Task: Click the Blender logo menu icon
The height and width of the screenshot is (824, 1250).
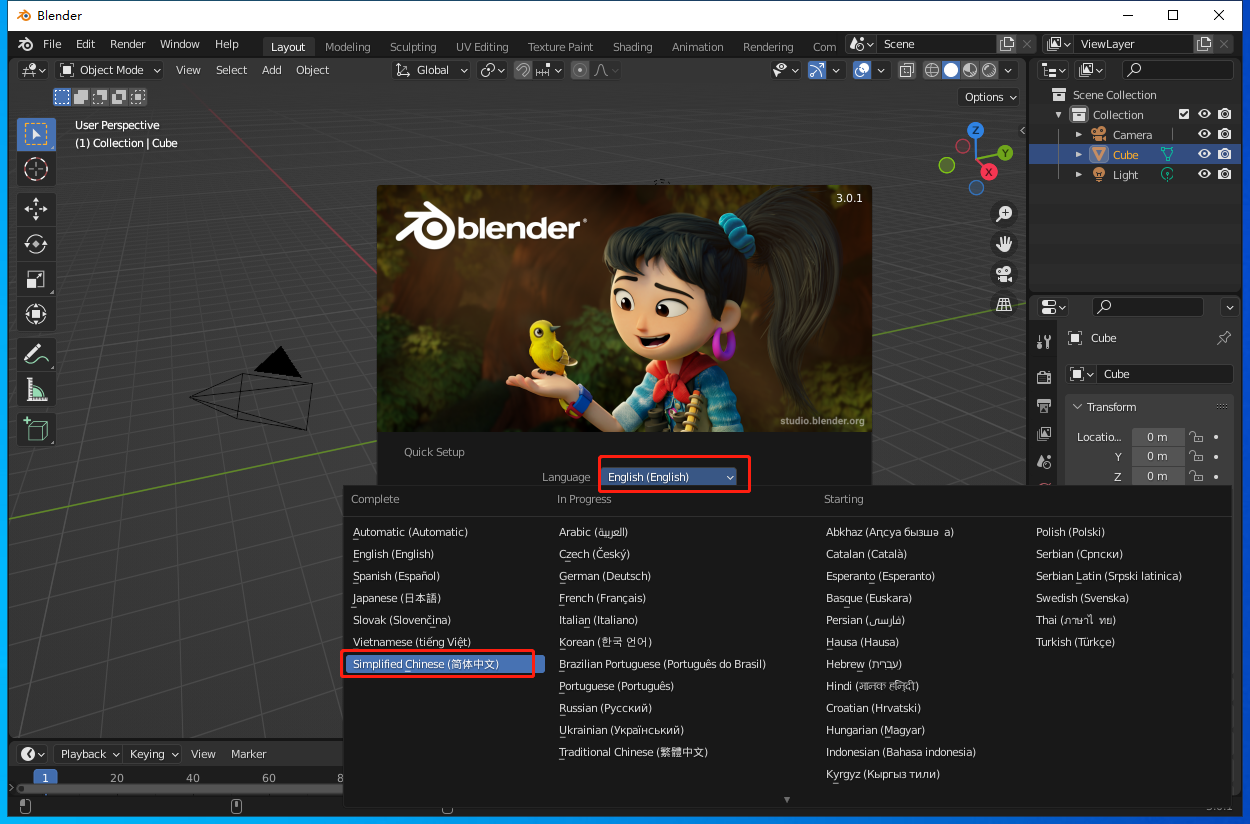Action: (x=26, y=44)
